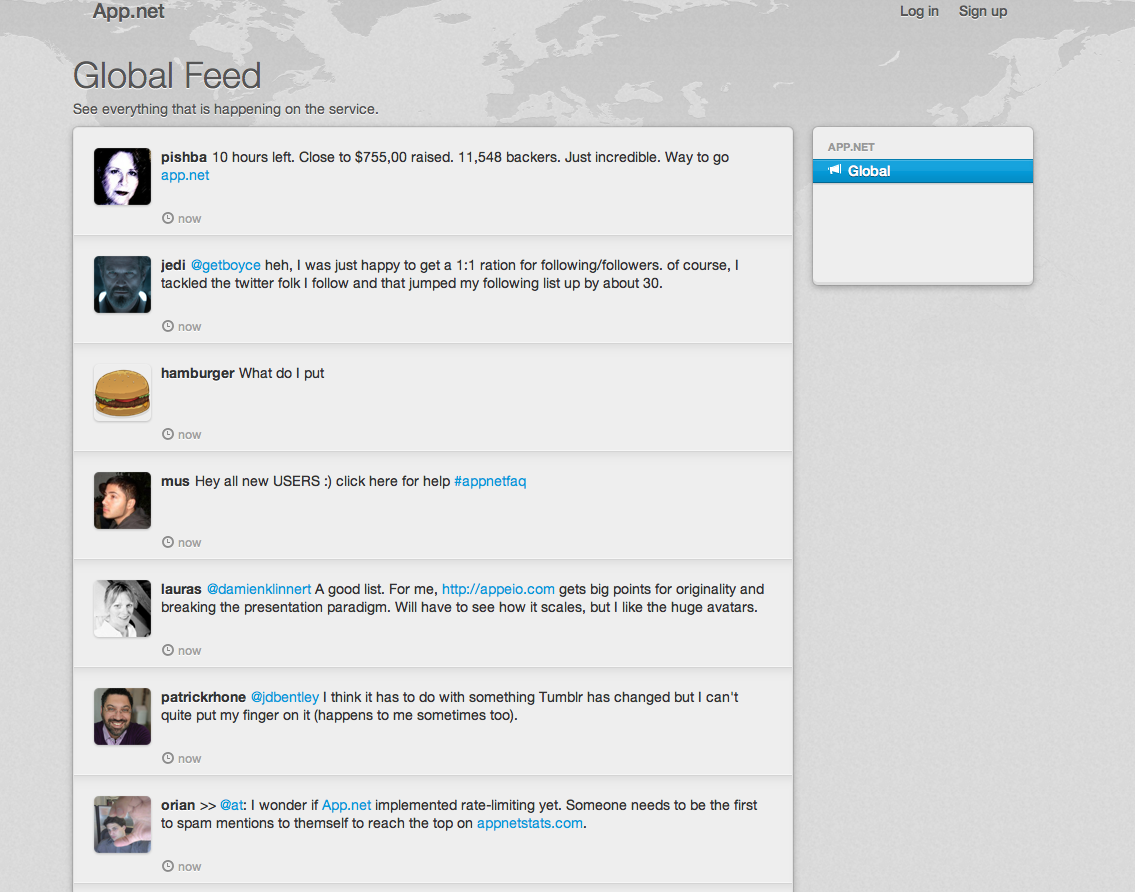1135x892 pixels.
Task: Click the text "What do I put"
Action: pos(282,373)
